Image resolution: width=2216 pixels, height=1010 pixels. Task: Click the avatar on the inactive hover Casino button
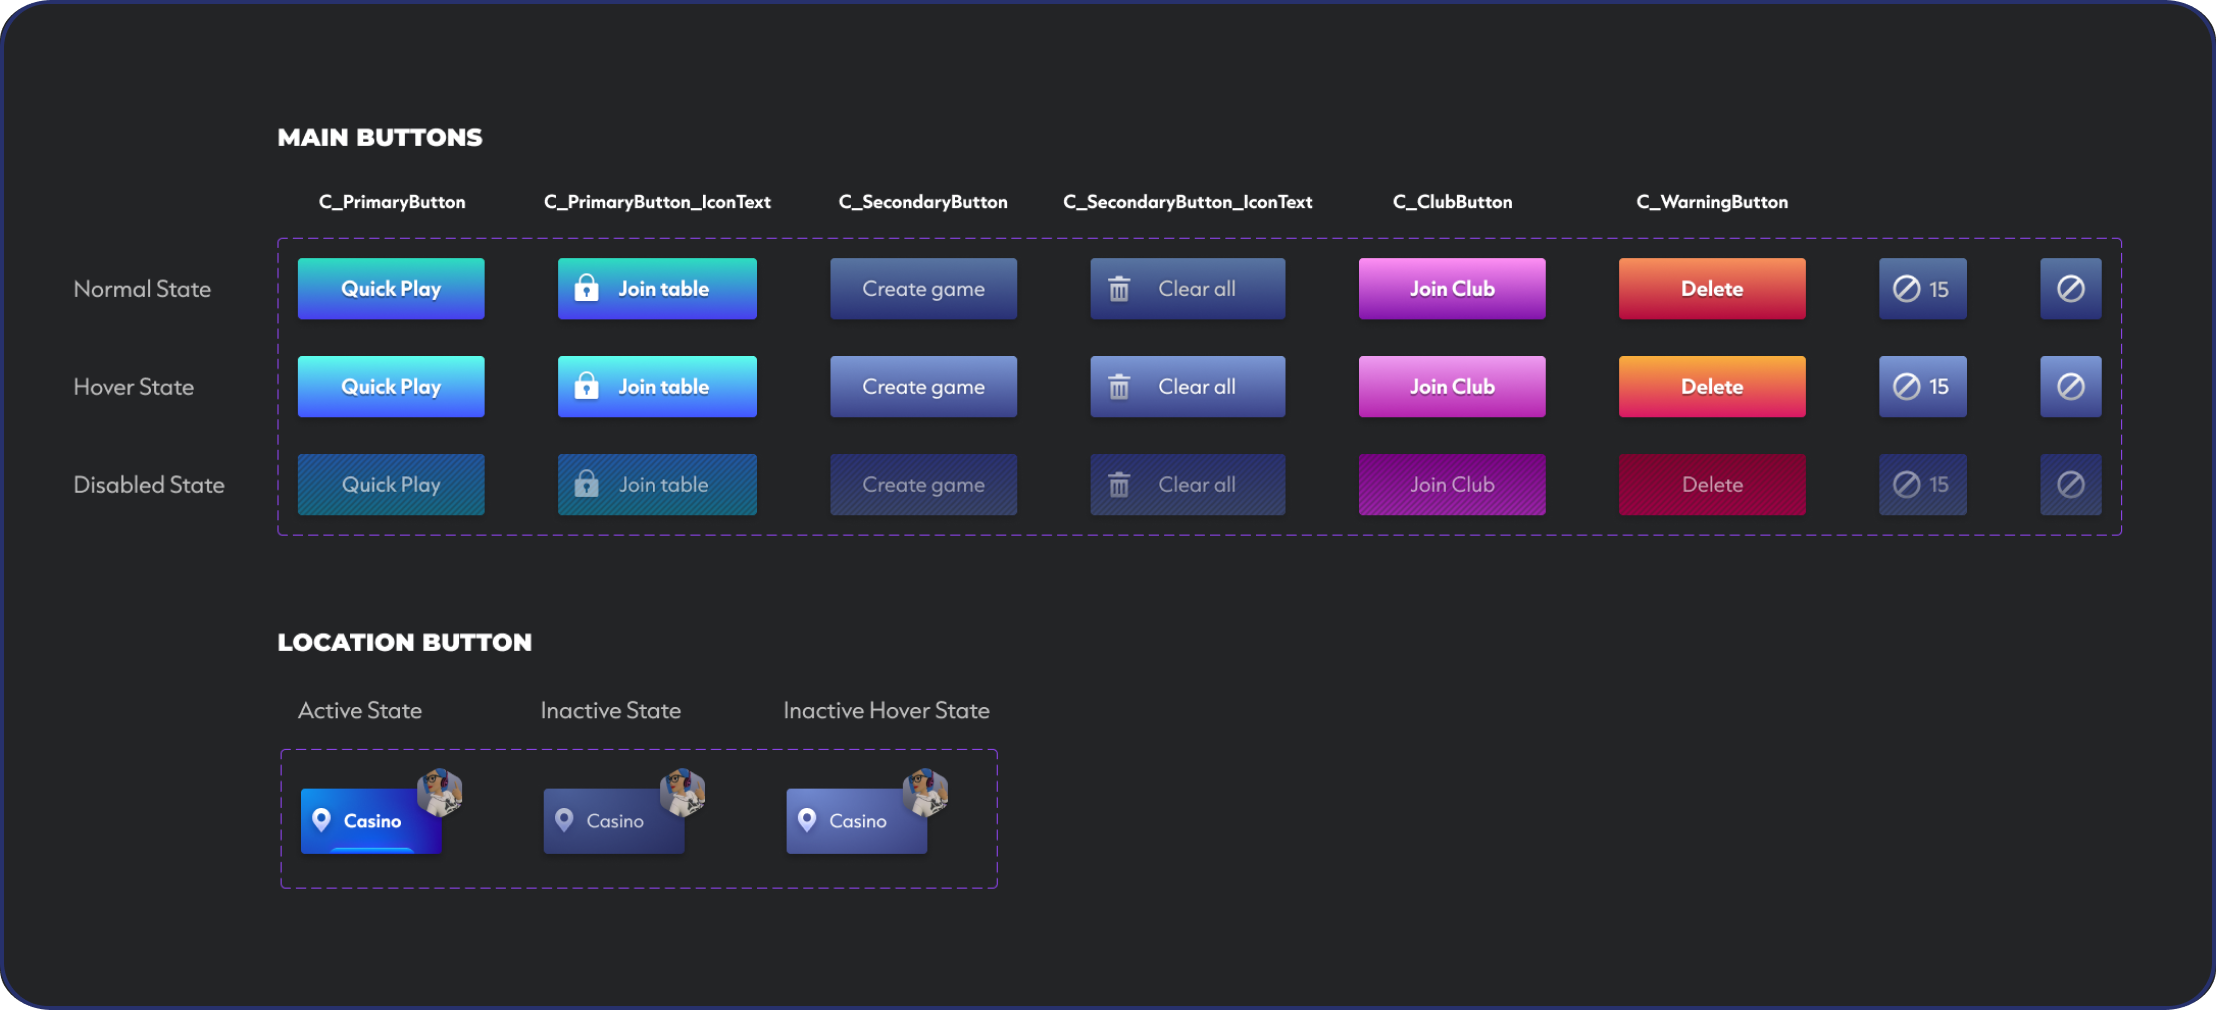(x=926, y=793)
